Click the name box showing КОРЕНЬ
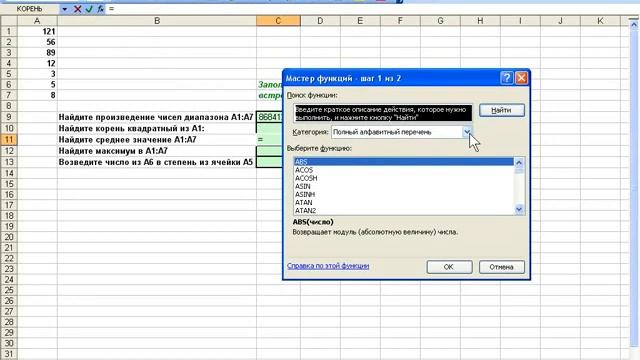Image resolution: width=640 pixels, height=360 pixels. coord(31,9)
